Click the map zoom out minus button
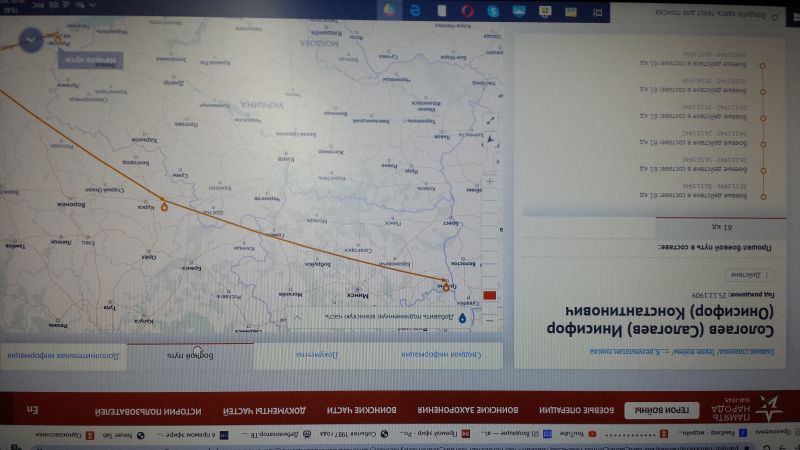This screenshot has width=800, height=450. pyautogui.click(x=489, y=320)
